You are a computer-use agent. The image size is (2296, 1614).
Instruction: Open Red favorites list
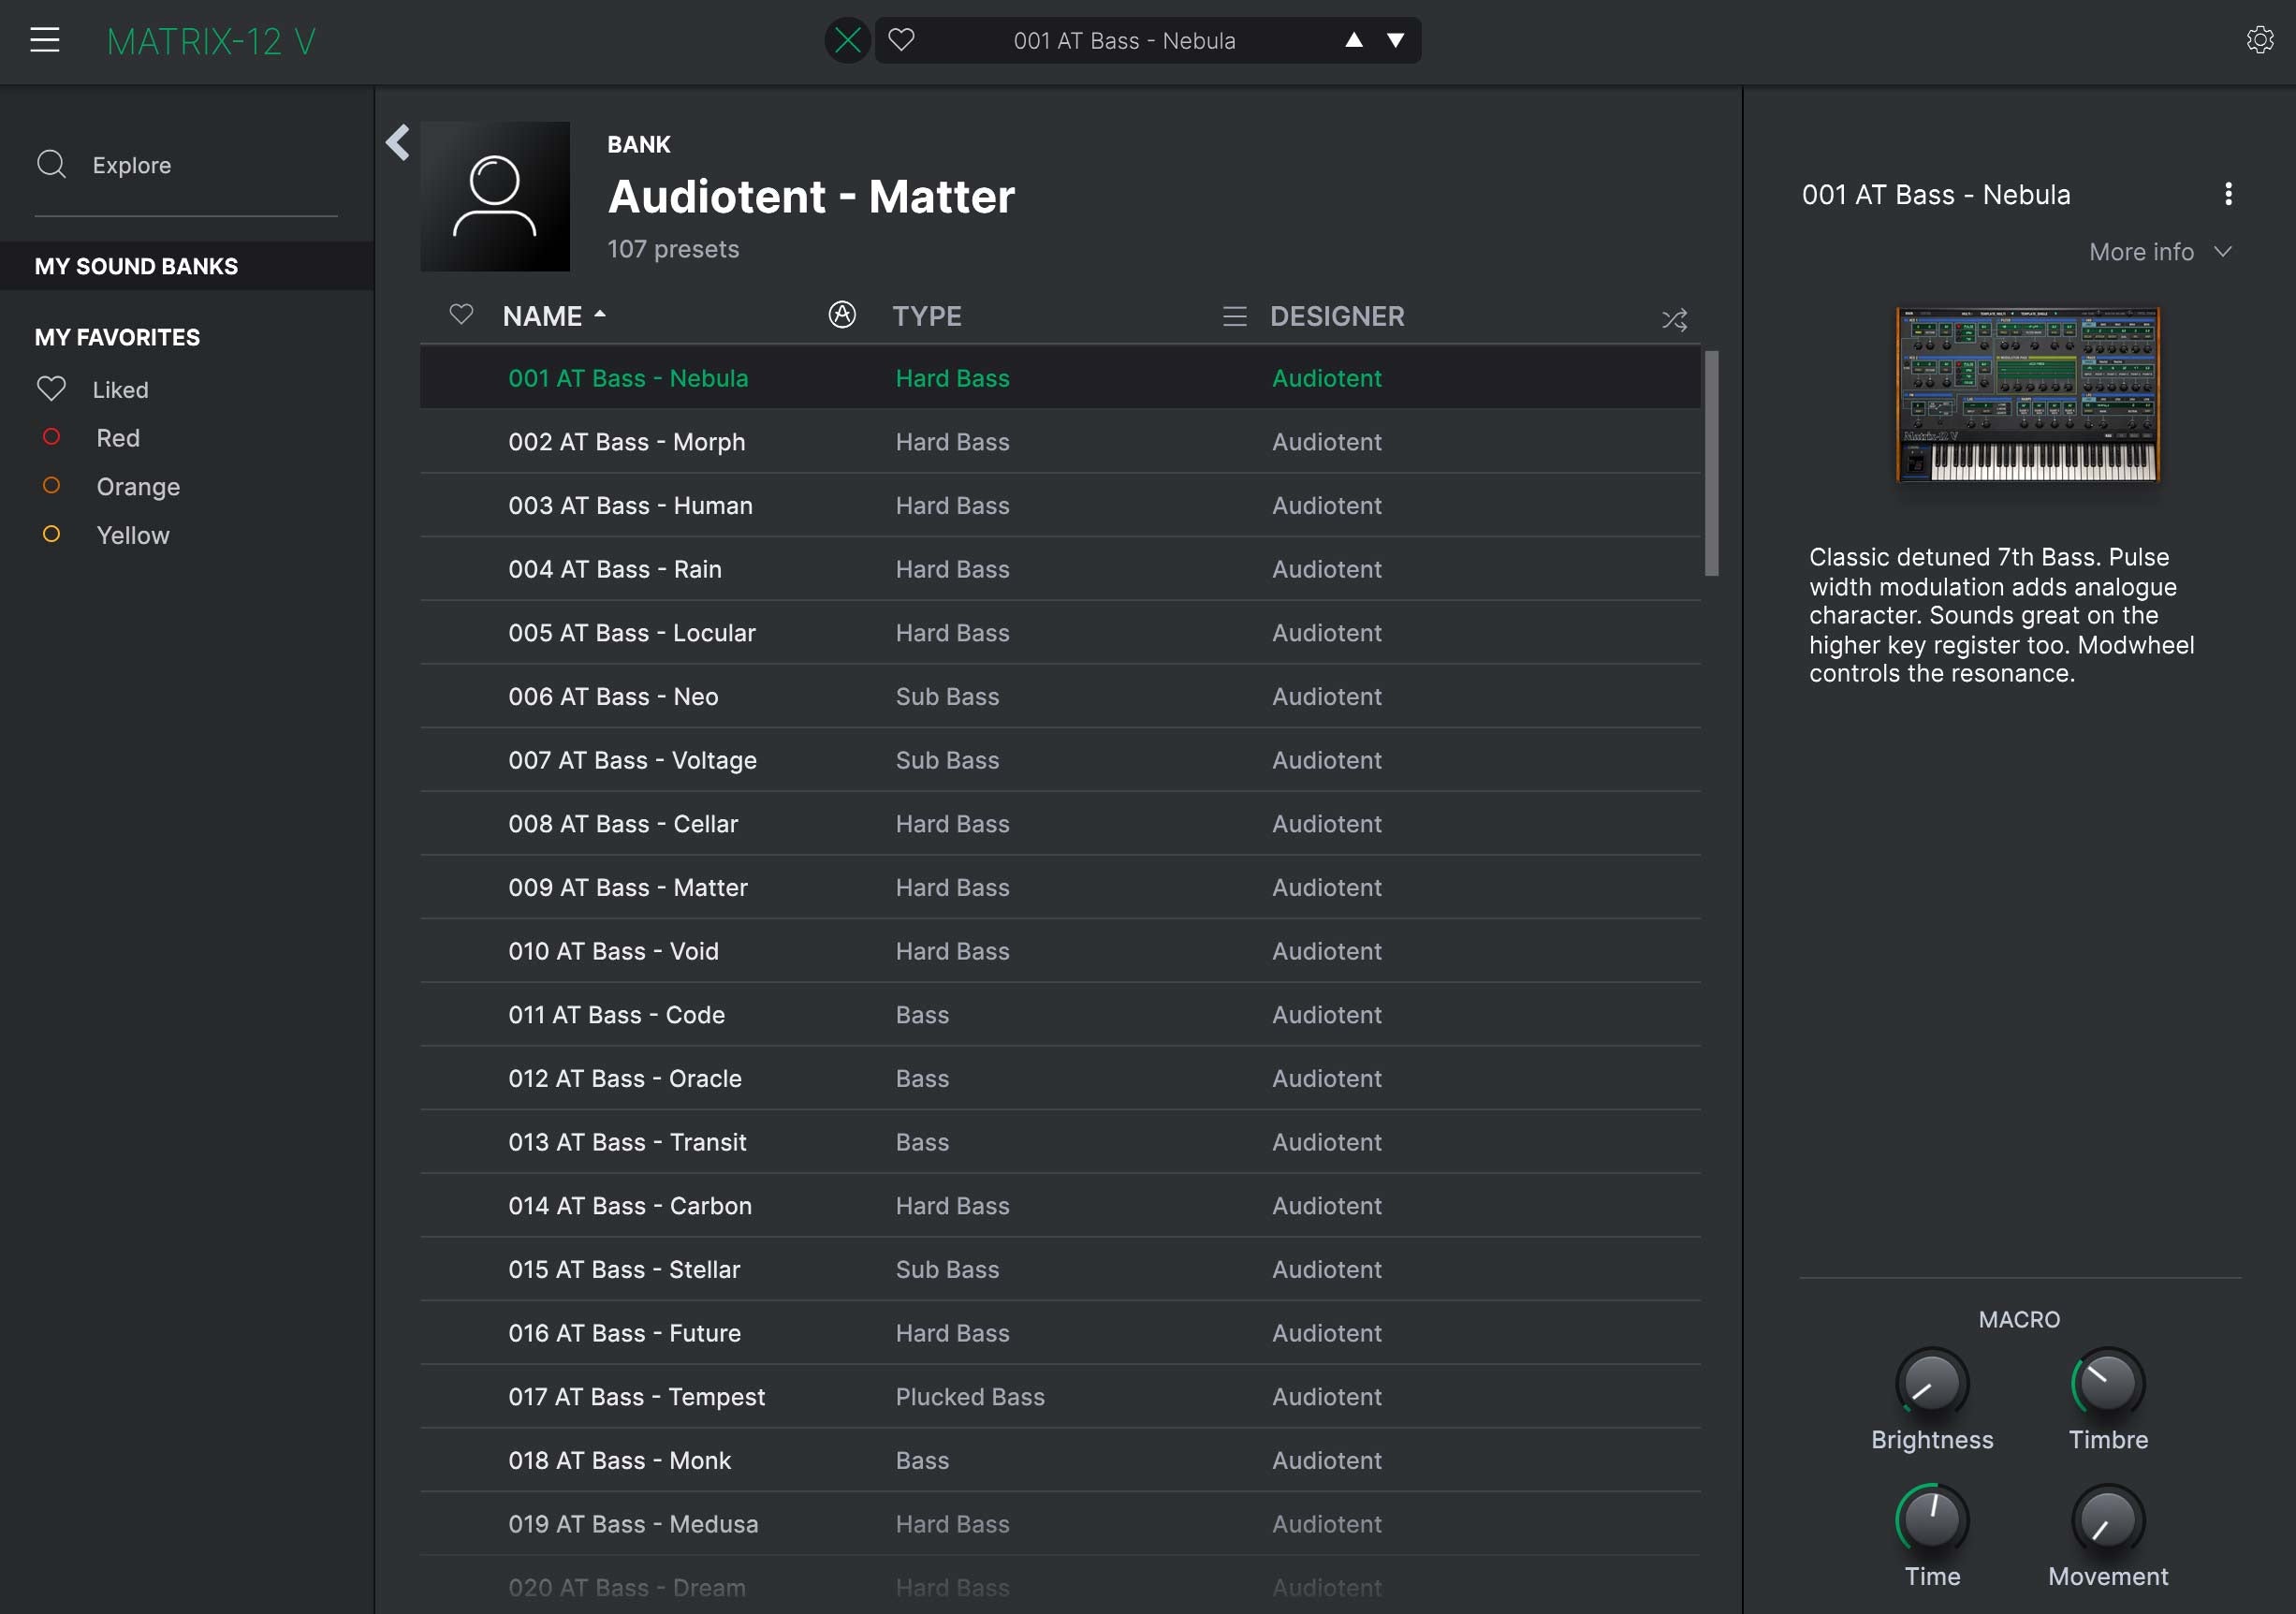118,438
